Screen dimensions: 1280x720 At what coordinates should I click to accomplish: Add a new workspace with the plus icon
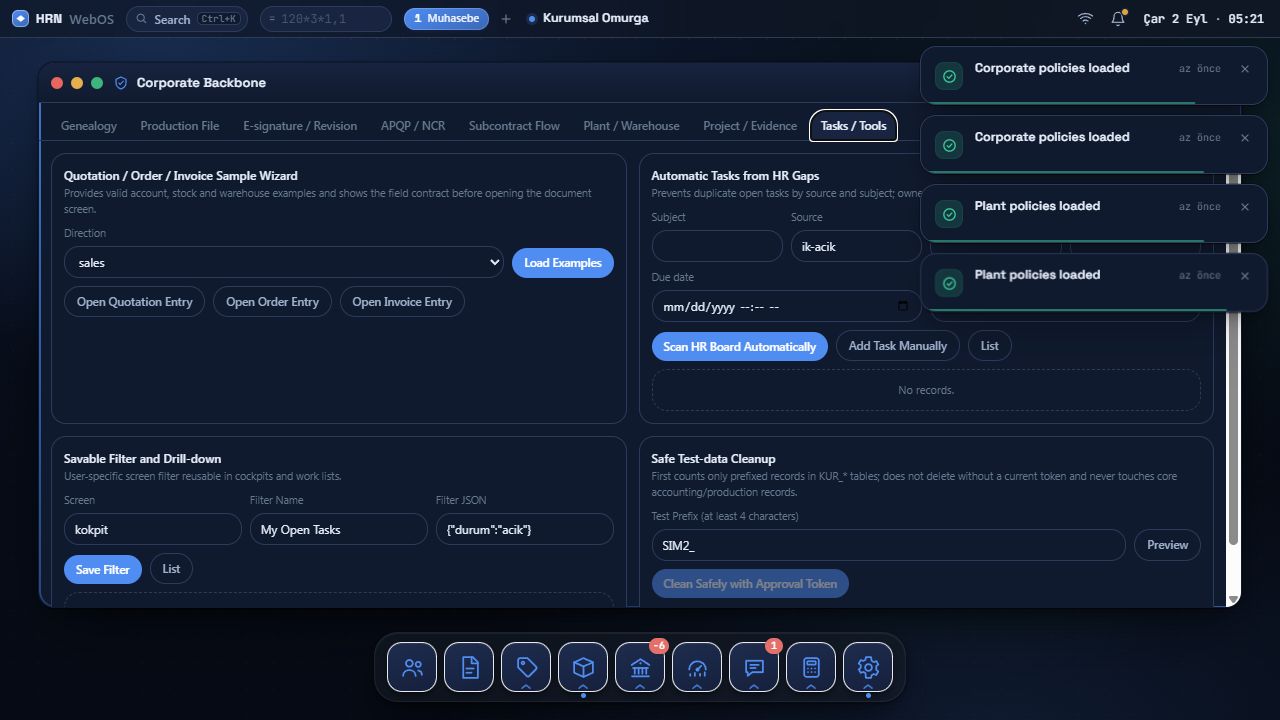tap(506, 19)
